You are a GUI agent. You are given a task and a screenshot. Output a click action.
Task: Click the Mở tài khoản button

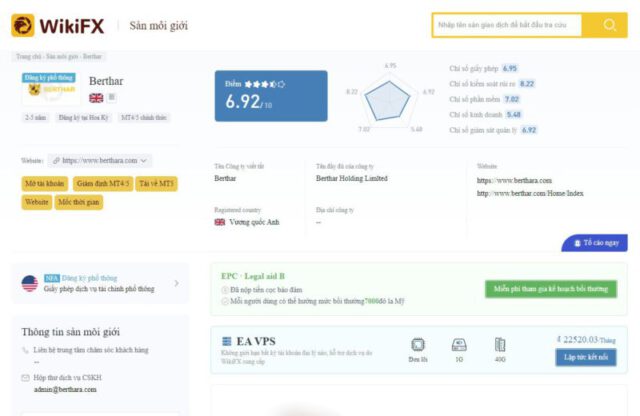pos(45,184)
